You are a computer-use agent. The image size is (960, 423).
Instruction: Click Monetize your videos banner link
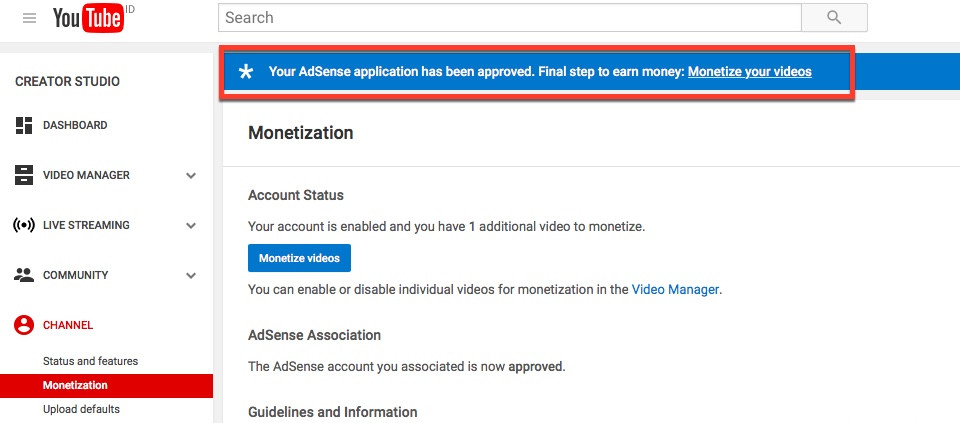click(749, 72)
